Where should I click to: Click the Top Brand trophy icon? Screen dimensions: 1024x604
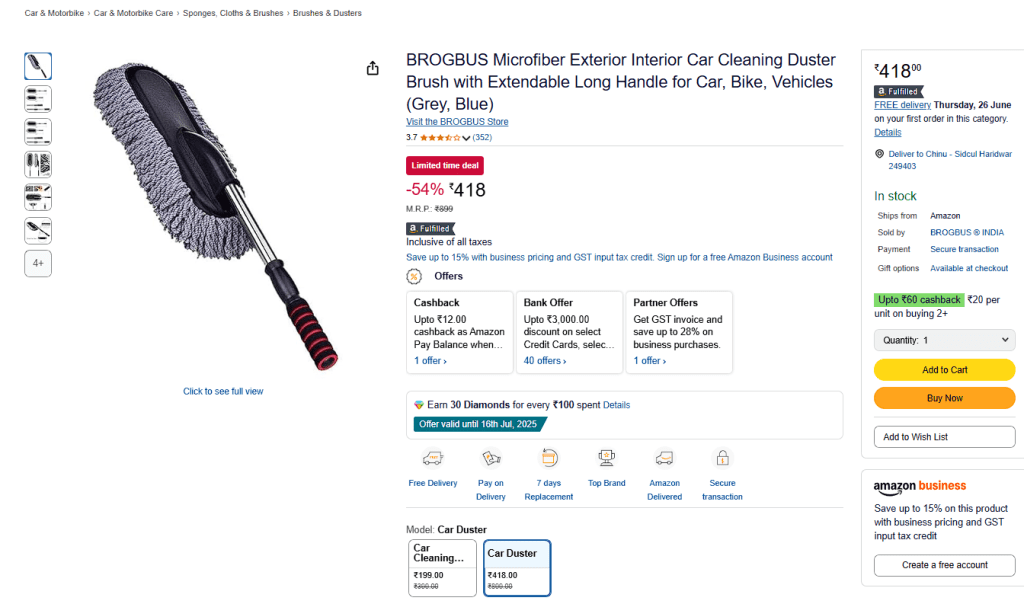pyautogui.click(x=606, y=458)
